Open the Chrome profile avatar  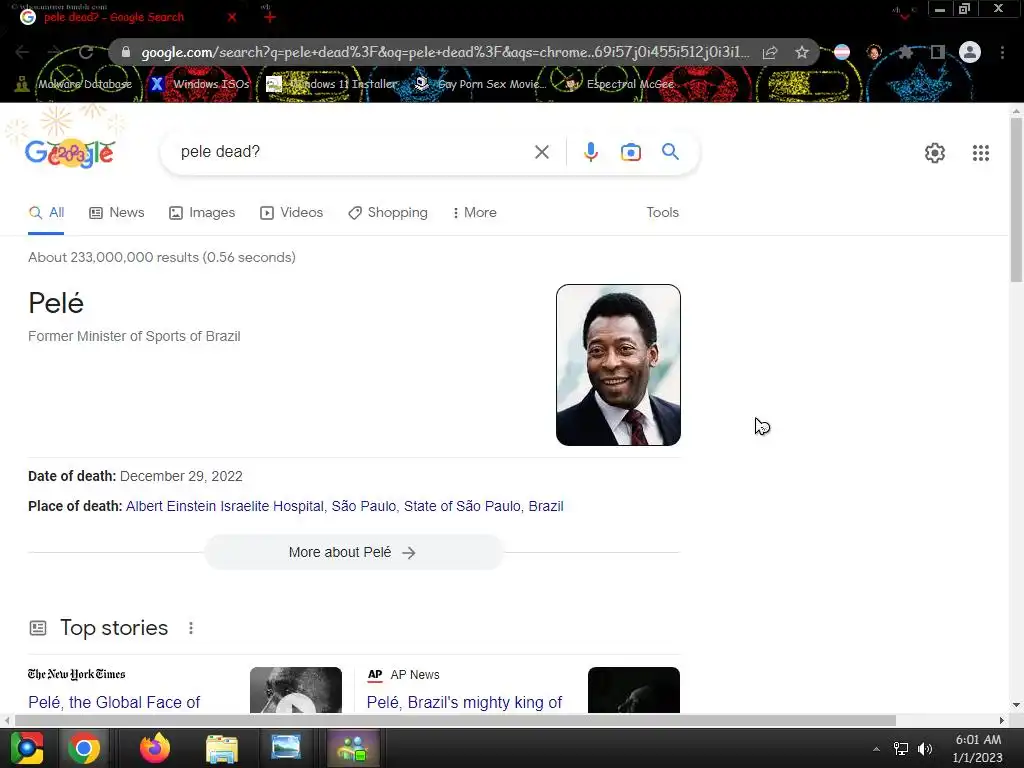tap(970, 52)
